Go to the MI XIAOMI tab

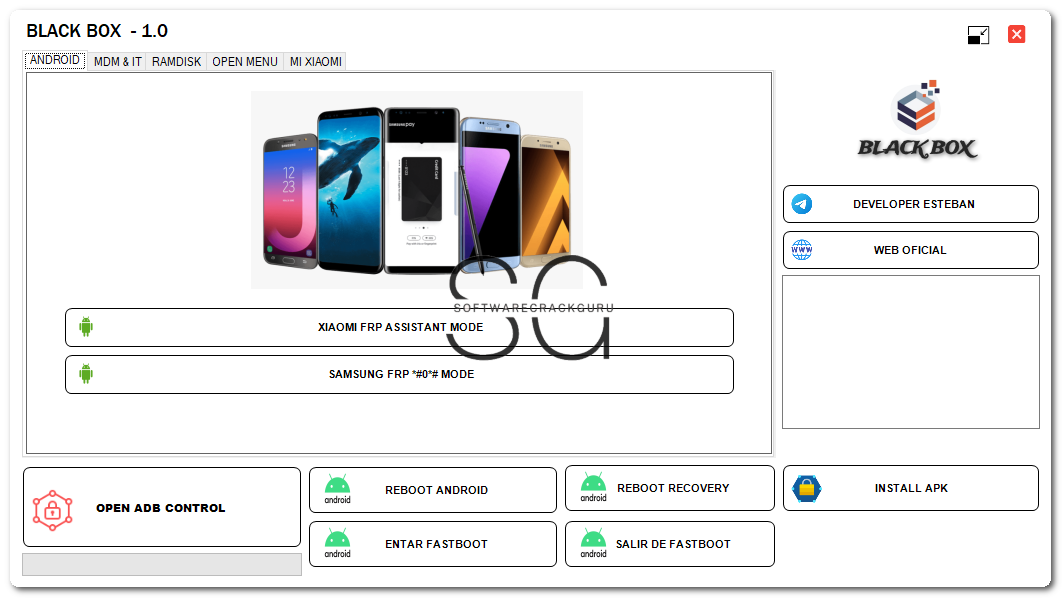coord(316,62)
